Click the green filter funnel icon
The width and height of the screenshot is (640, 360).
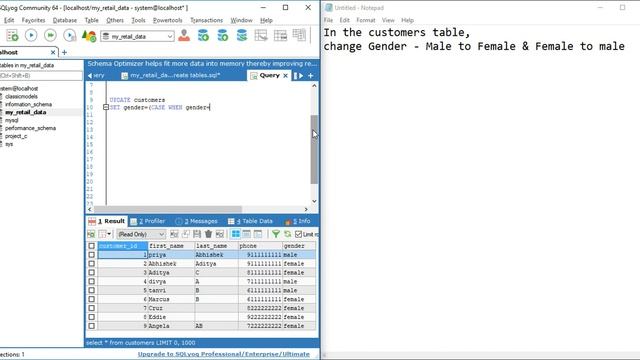tap(276, 234)
